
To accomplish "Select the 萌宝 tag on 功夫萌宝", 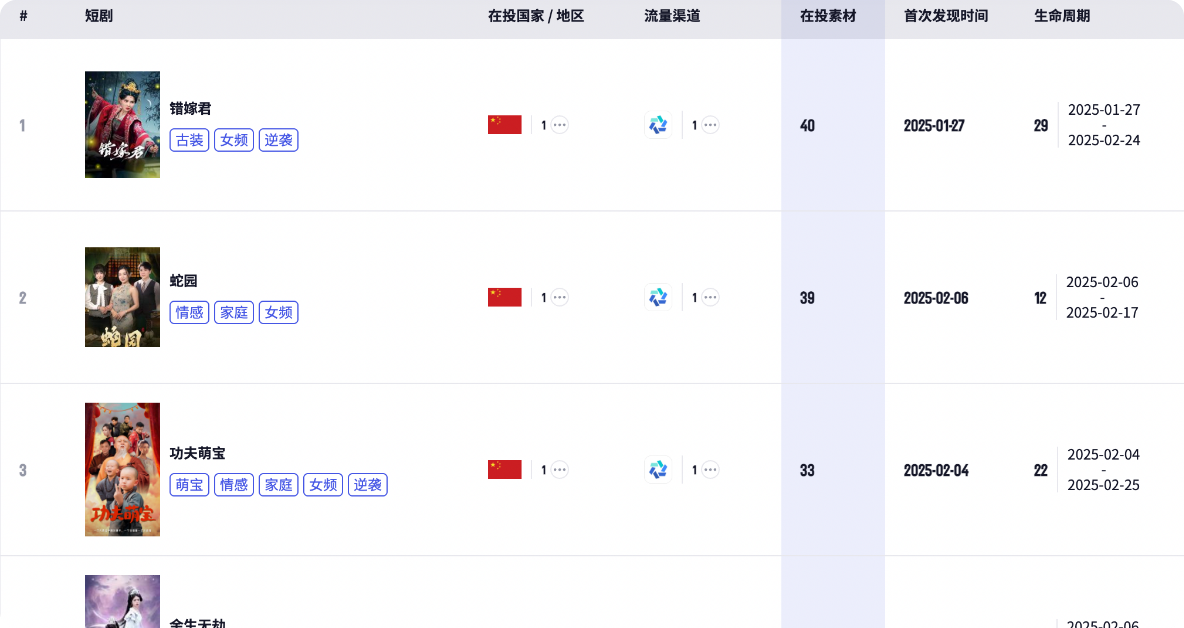I will click(x=190, y=485).
